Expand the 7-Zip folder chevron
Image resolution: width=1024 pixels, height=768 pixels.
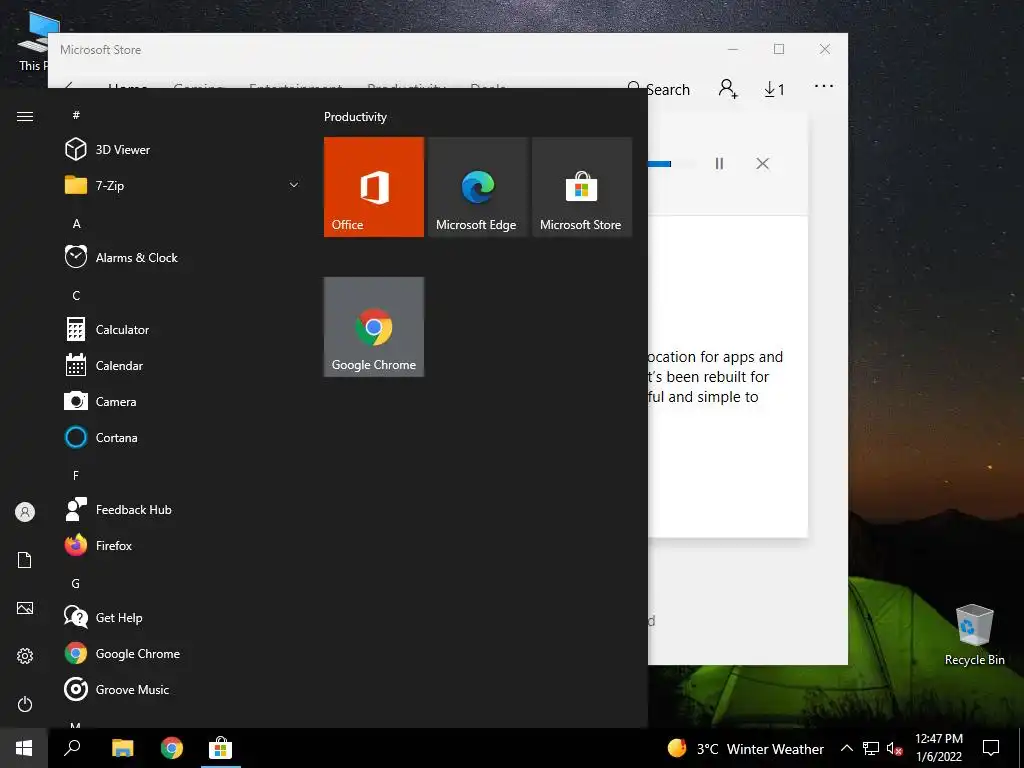294,185
